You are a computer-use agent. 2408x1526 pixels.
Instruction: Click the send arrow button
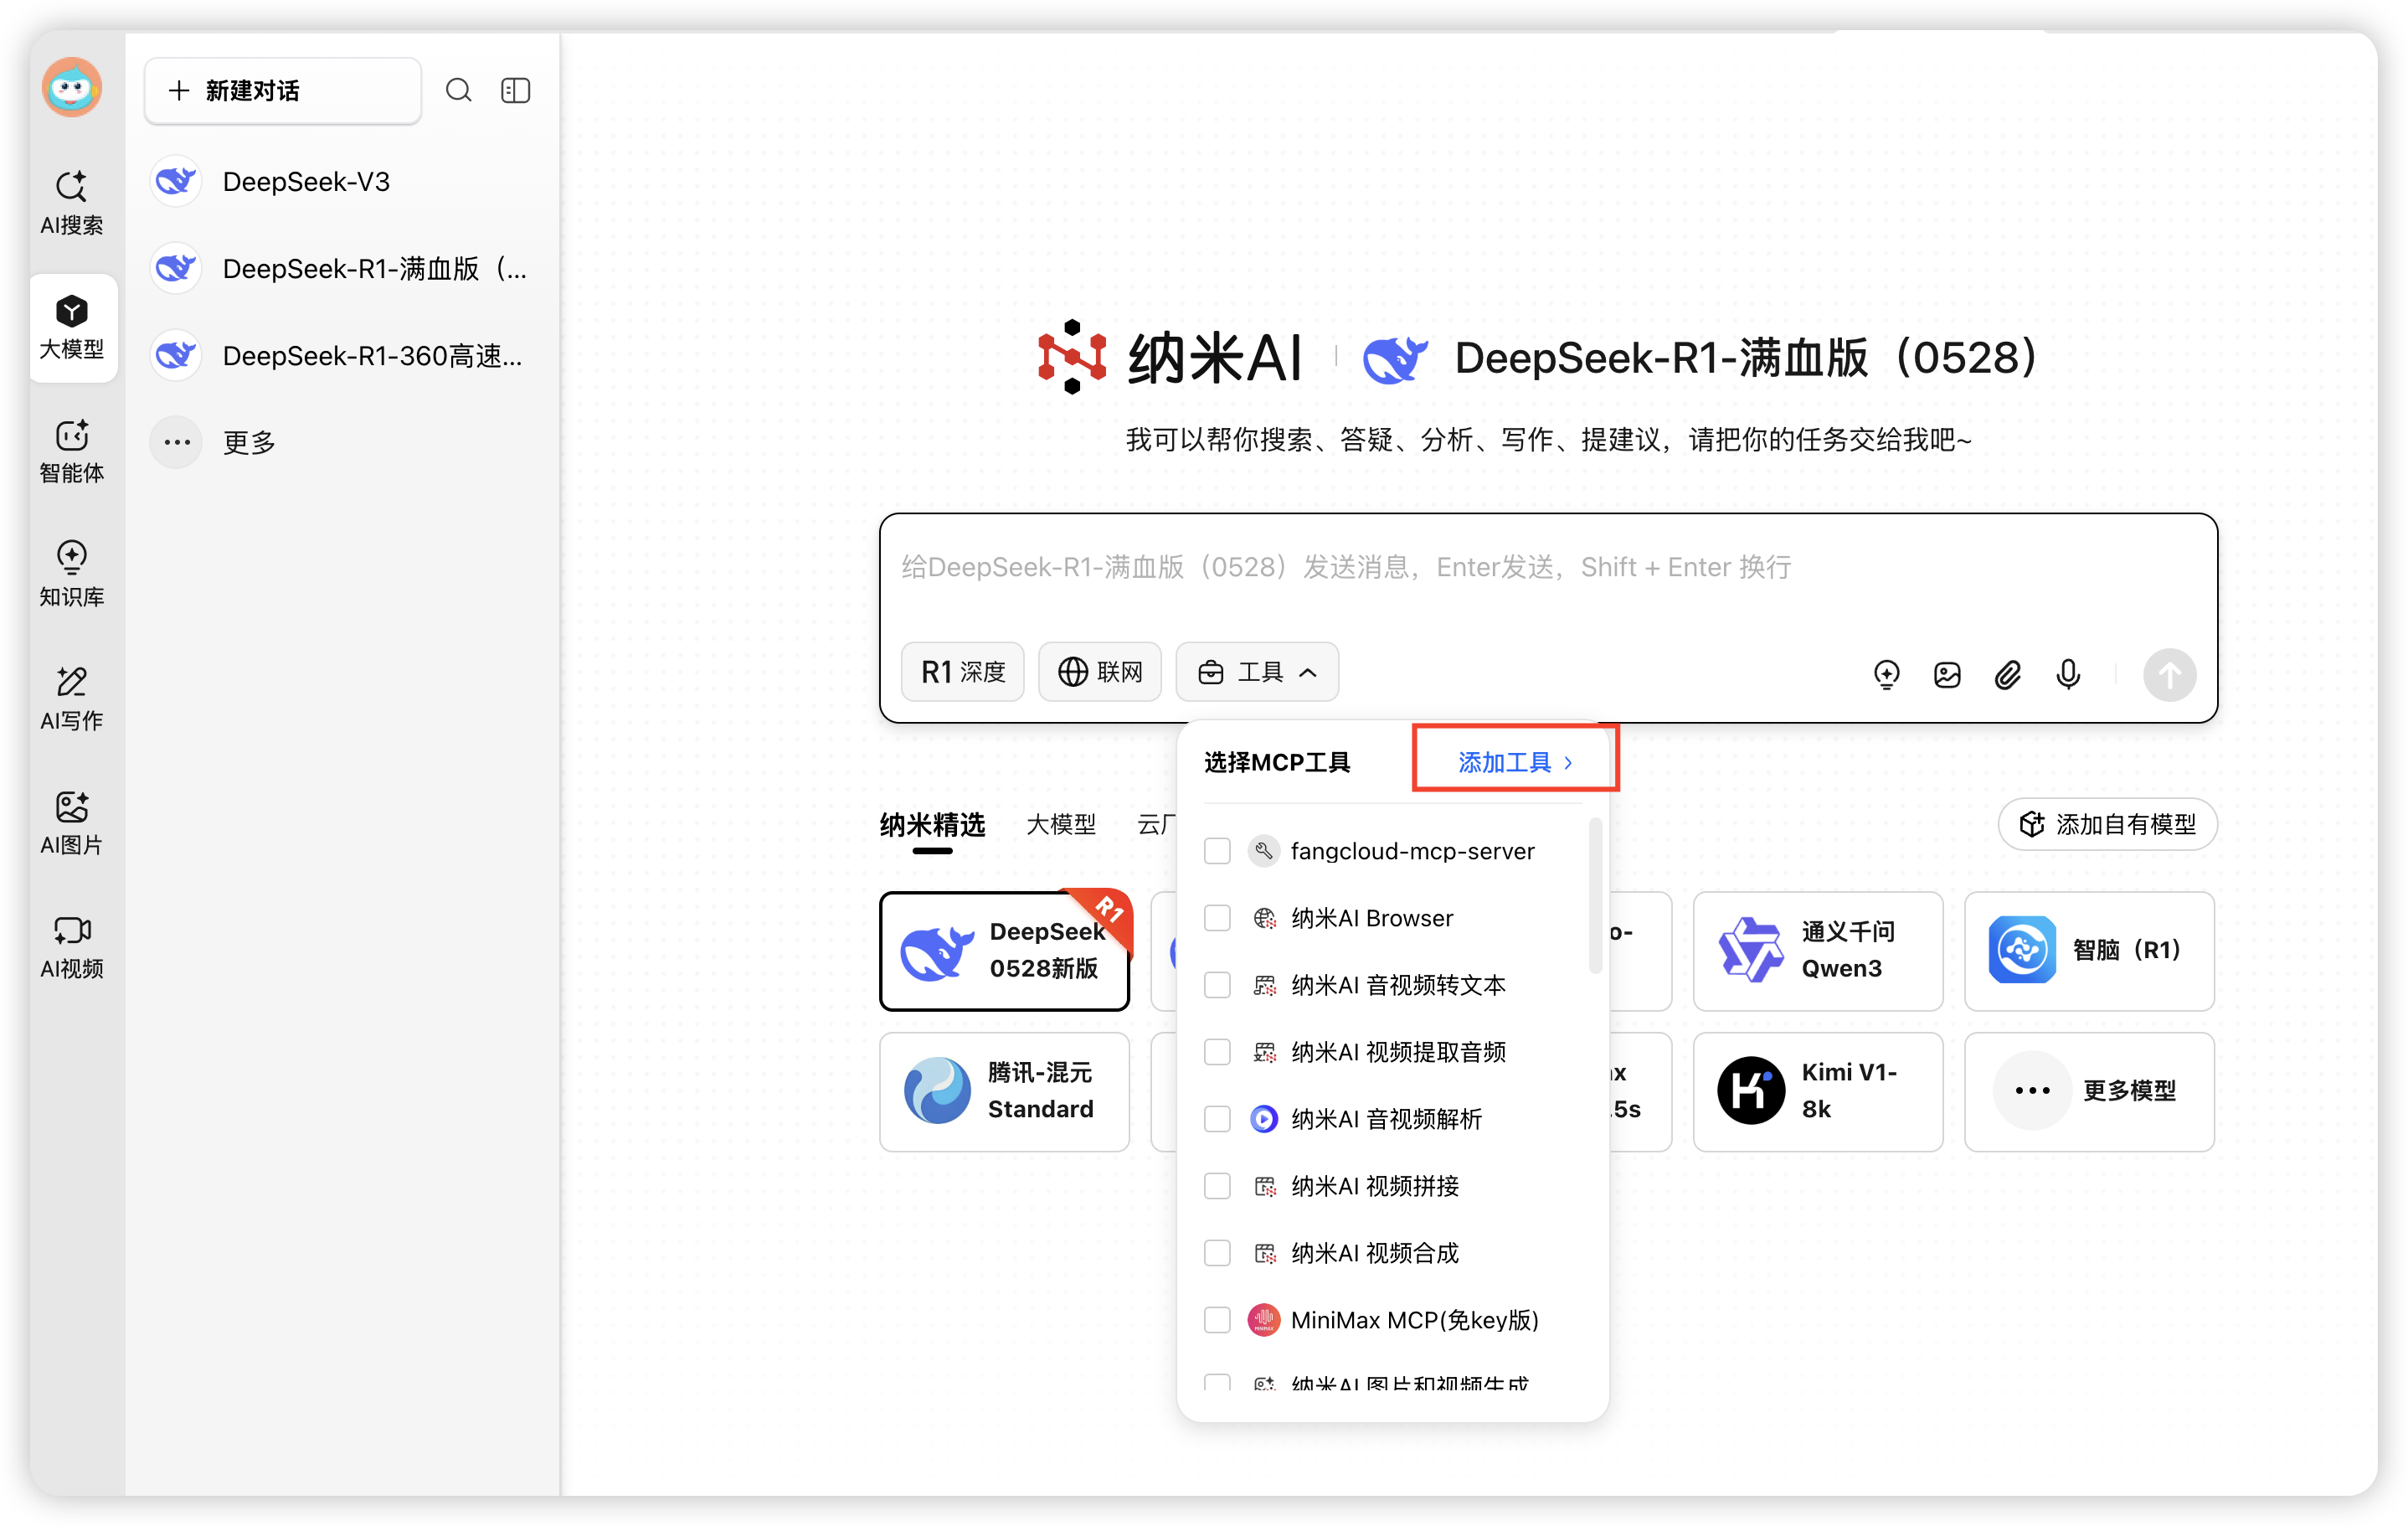2169,675
